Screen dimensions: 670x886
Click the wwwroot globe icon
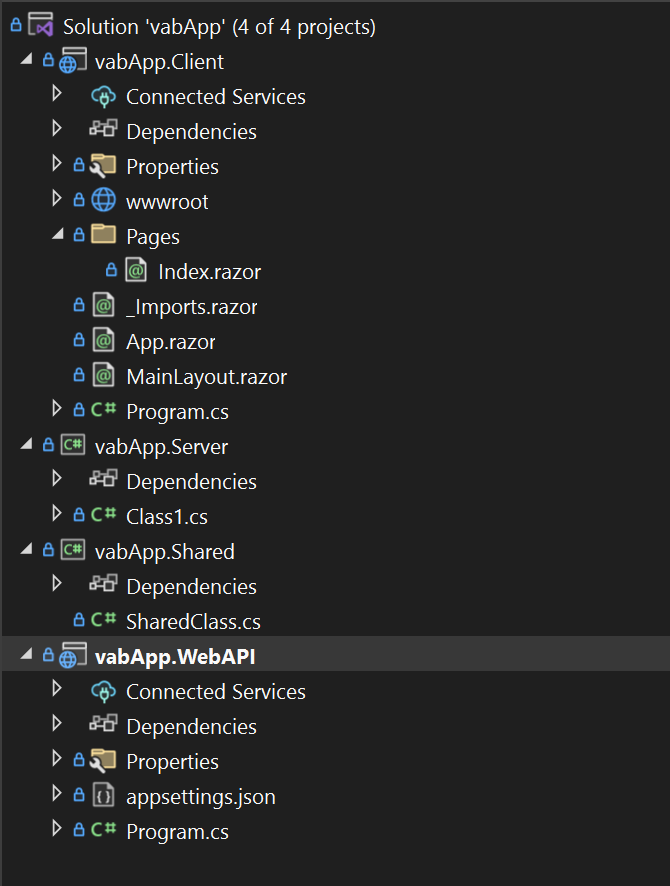103,201
